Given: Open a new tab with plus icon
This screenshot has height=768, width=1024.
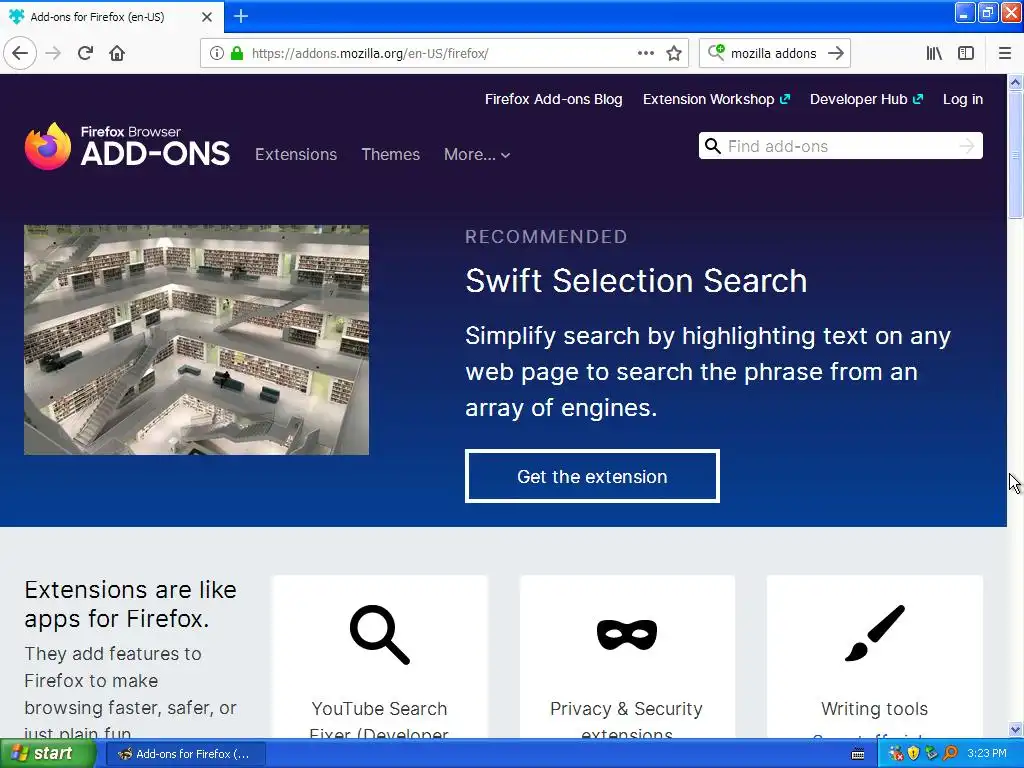Looking at the screenshot, I should tap(240, 16).
